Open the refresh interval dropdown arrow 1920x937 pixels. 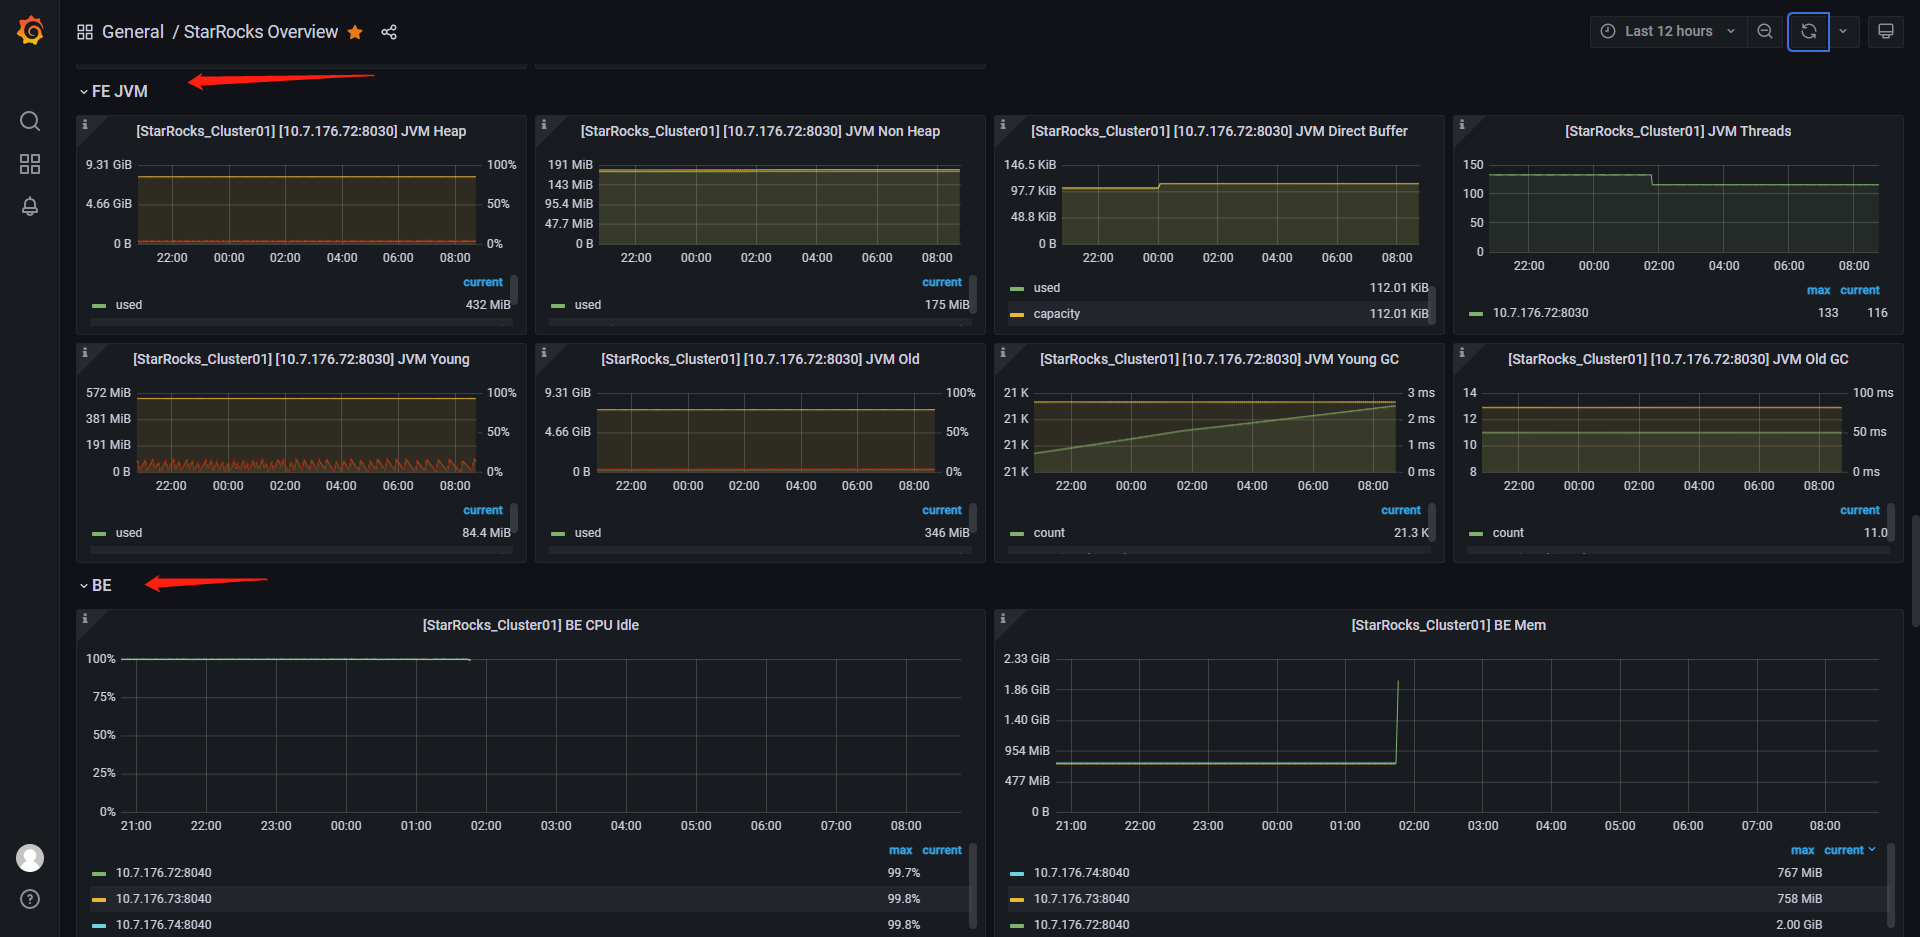coord(1843,31)
